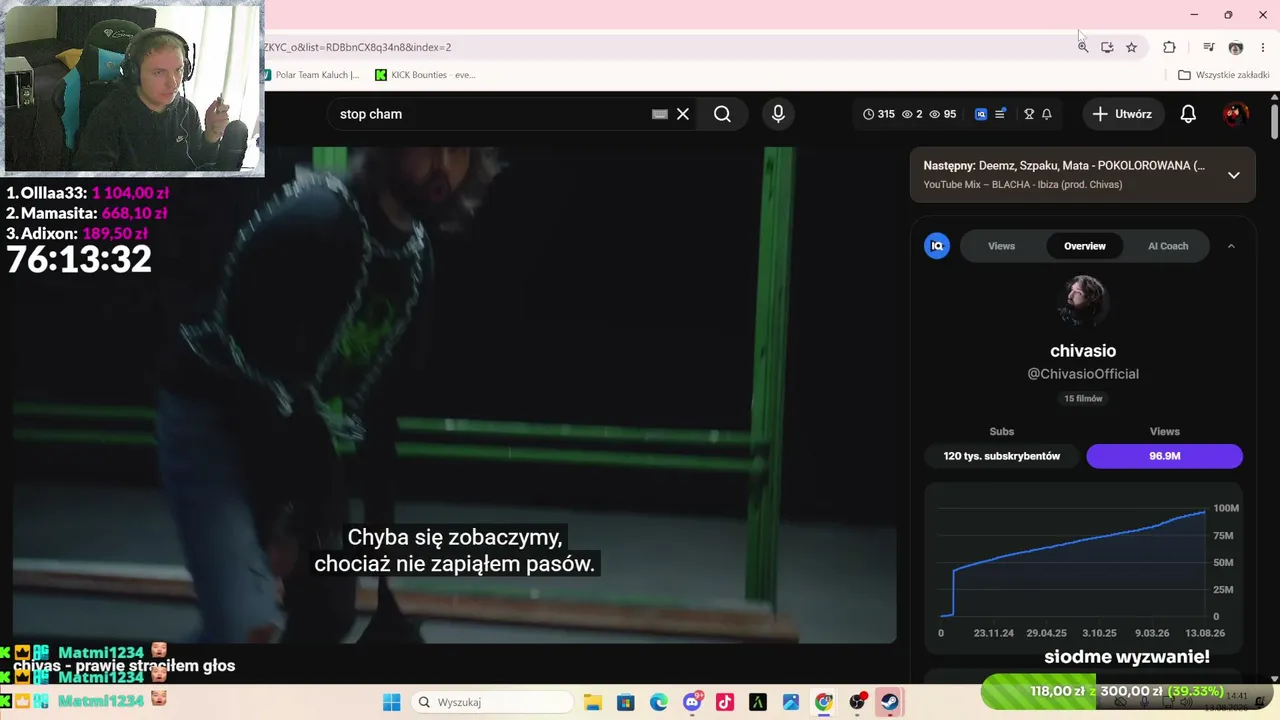Select the 96.9M views stat button
The image size is (1280, 720).
click(x=1165, y=456)
